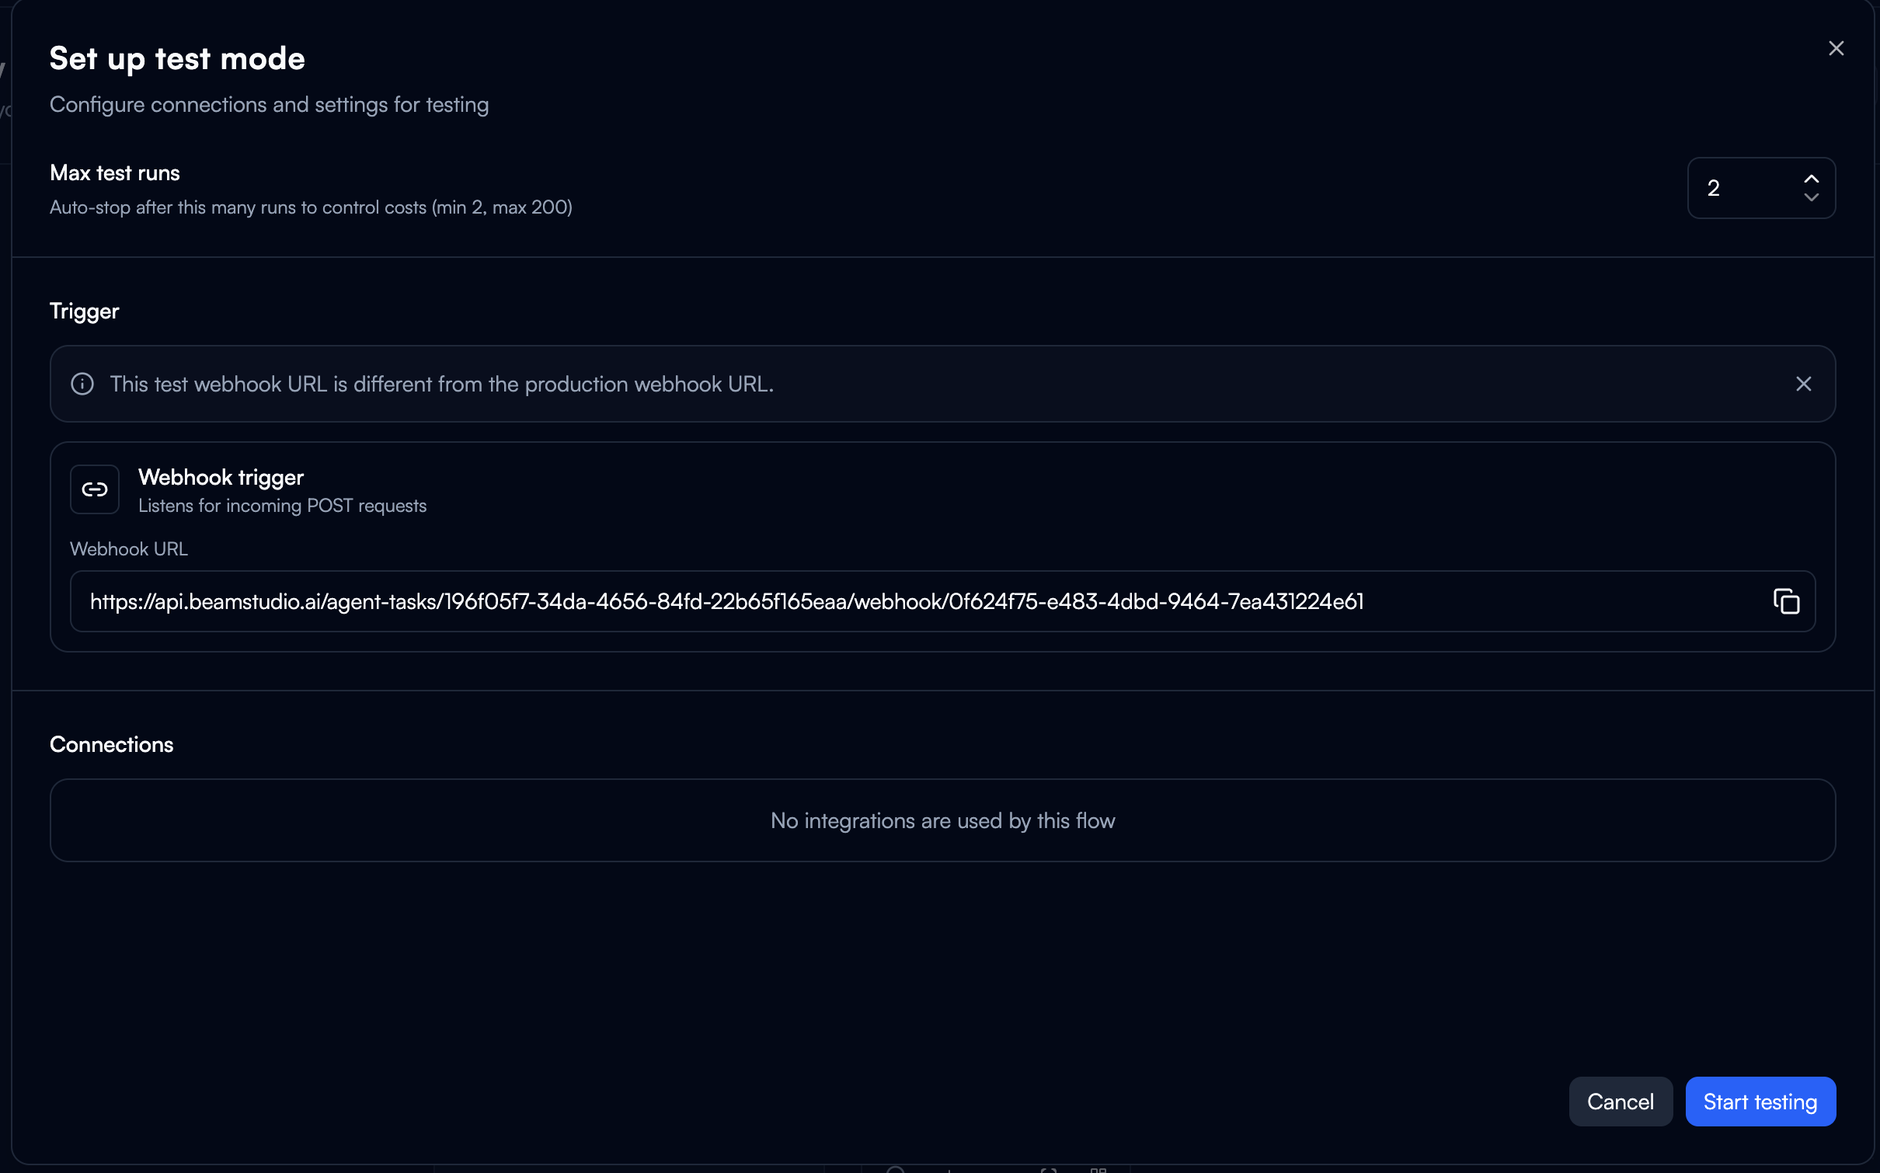
Task: Dismiss the test webhook URL info notice
Action: [1803, 384]
